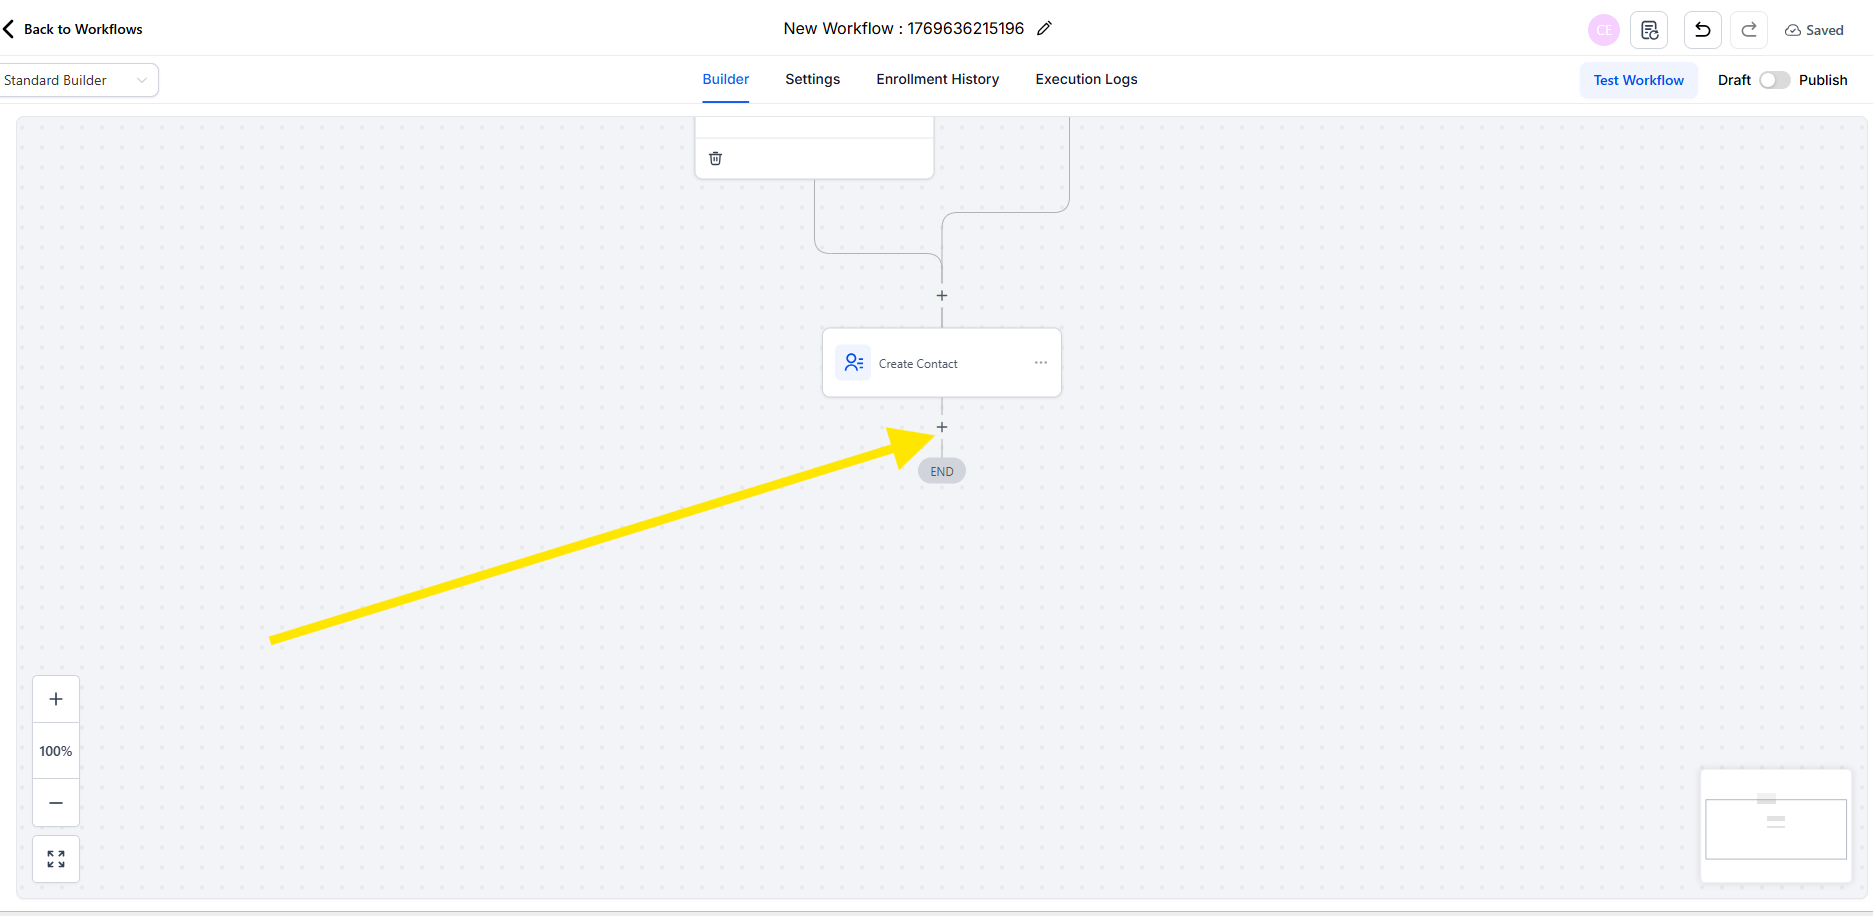The image size is (1873, 916).
Task: Open the Execution Logs tab
Action: [1086, 80]
